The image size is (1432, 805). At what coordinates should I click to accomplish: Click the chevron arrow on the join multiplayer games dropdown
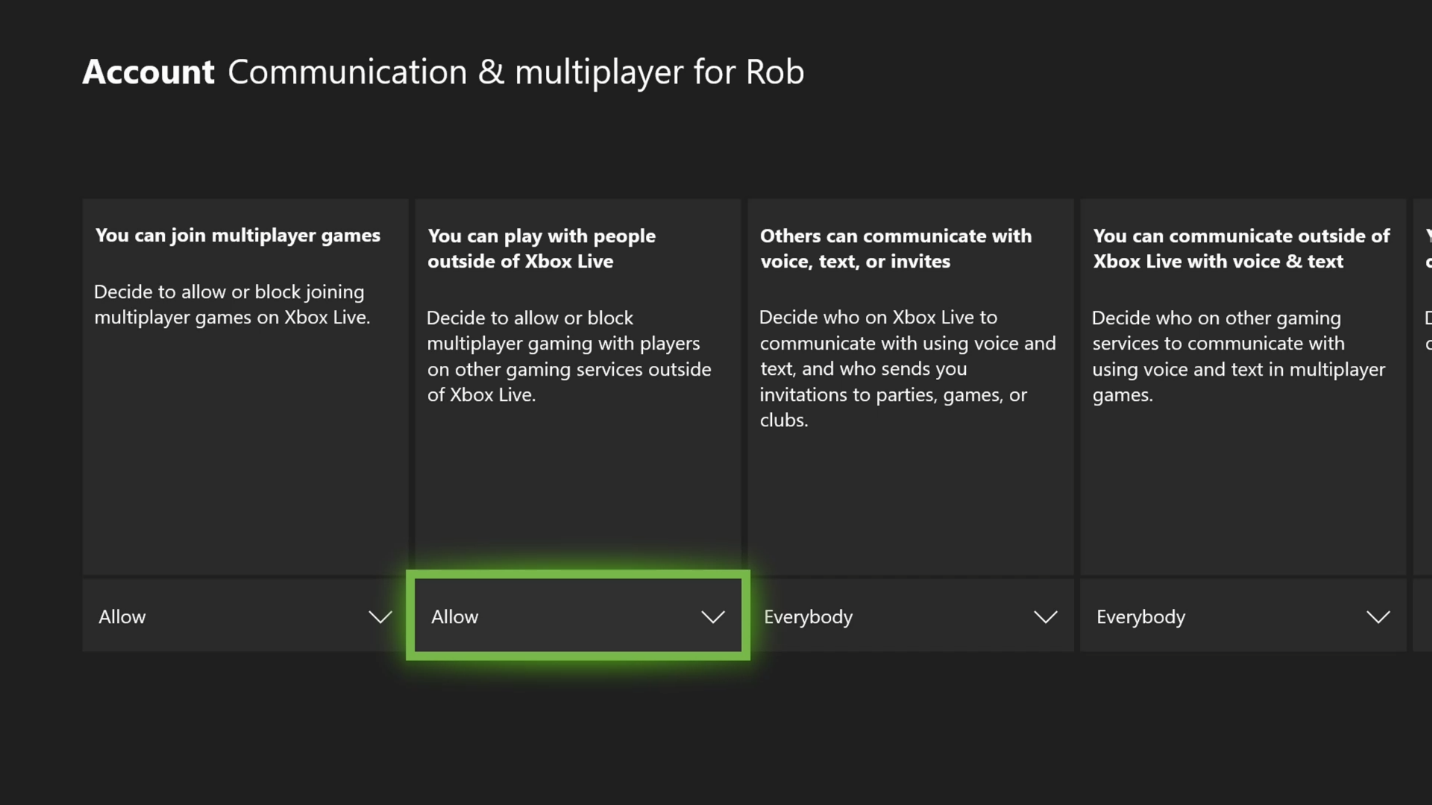[x=380, y=617]
